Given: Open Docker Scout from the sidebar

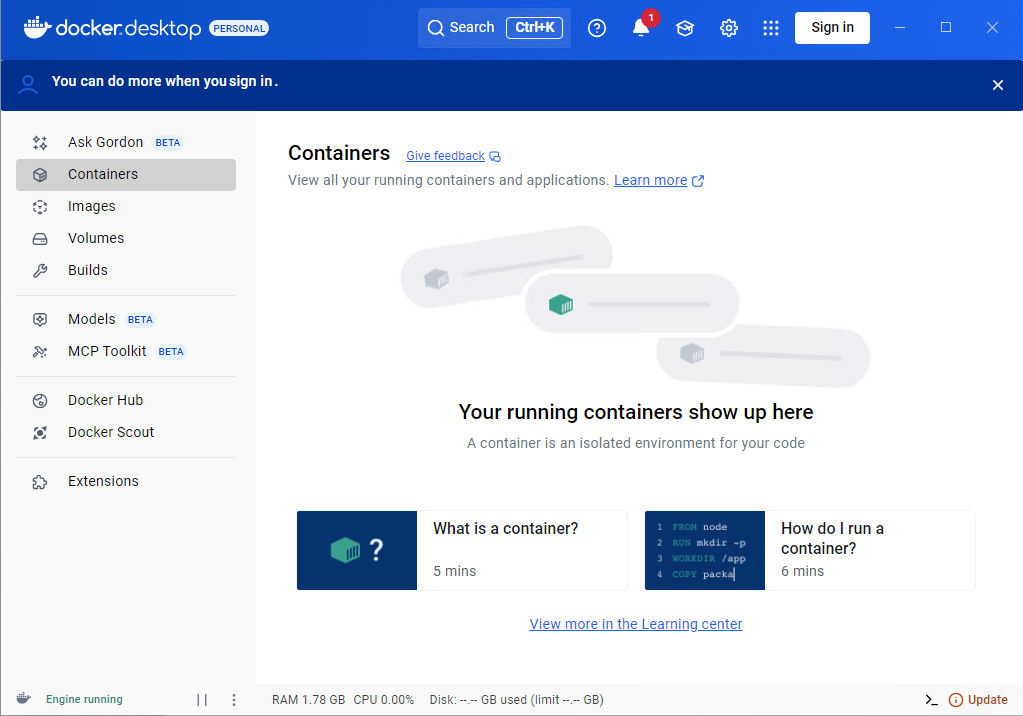Looking at the screenshot, I should click(111, 432).
